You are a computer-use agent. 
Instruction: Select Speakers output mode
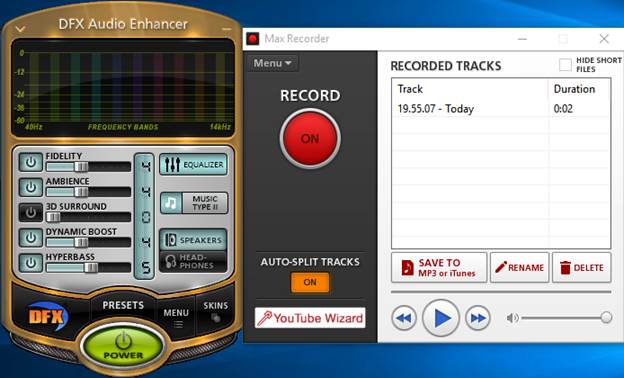[193, 240]
